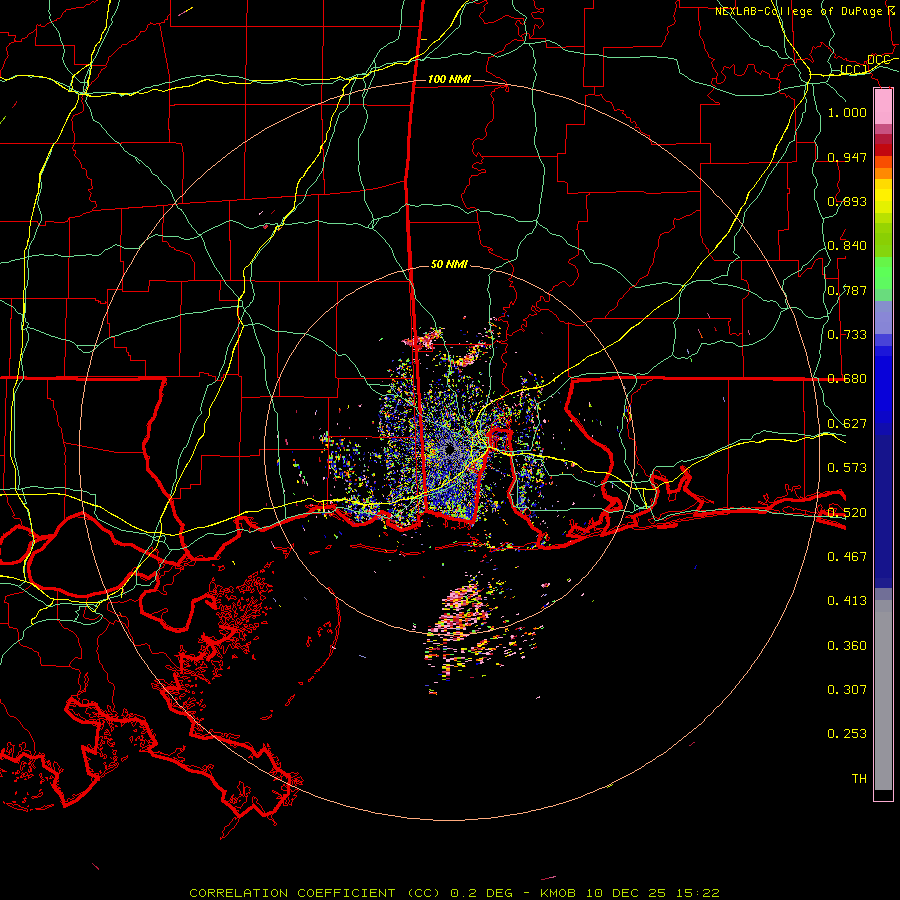Viewport: 900px width, 900px height.
Task: Pick the light pink swatch topping the color bar
Action: [883, 107]
